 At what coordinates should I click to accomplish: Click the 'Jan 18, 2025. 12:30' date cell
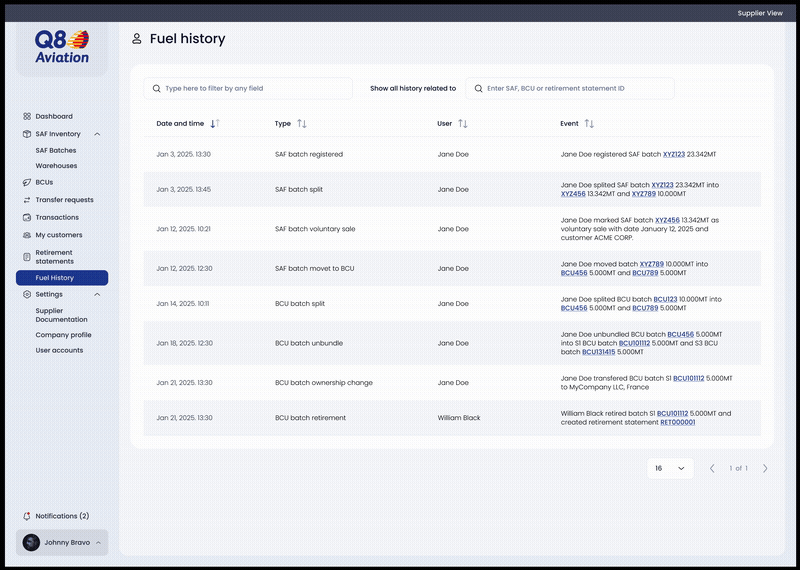pos(184,343)
